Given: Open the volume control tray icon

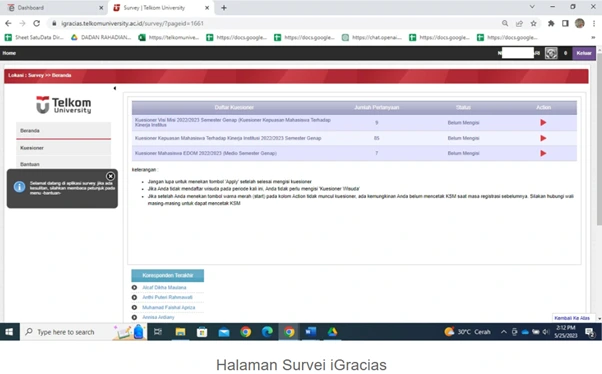Looking at the screenshot, I should [546, 332].
